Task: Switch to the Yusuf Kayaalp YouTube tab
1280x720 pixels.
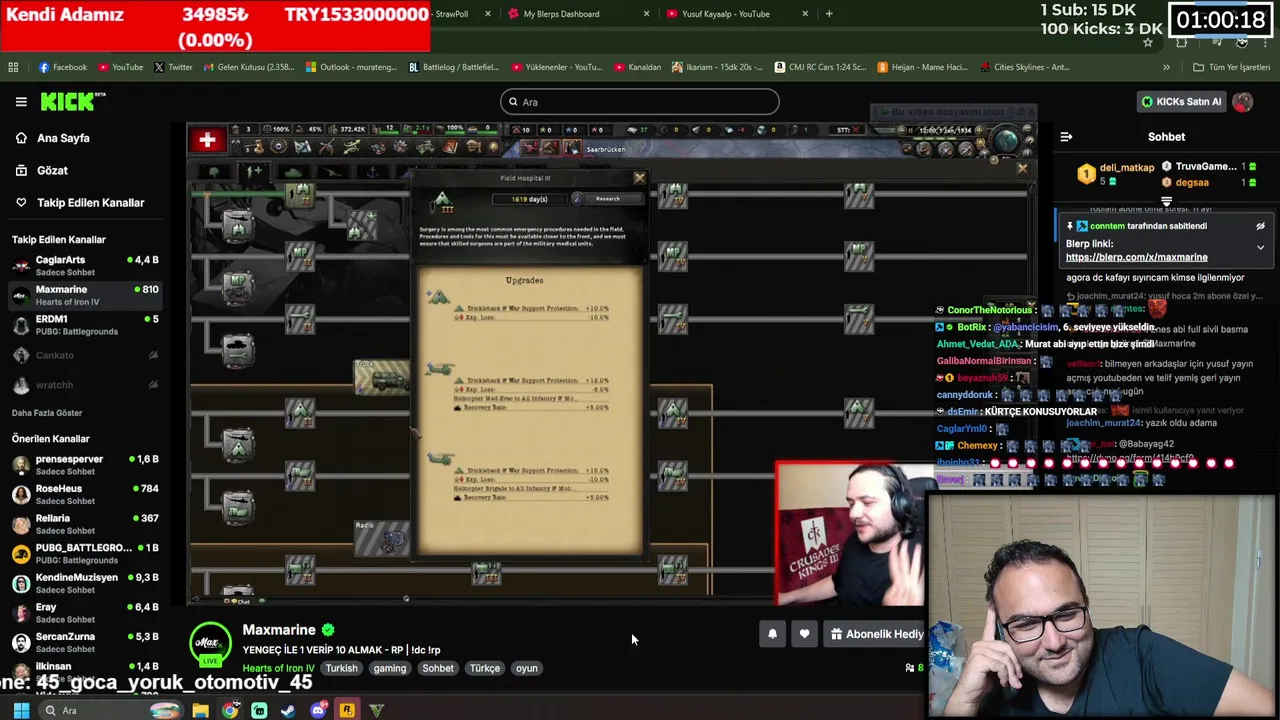Action: click(726, 14)
